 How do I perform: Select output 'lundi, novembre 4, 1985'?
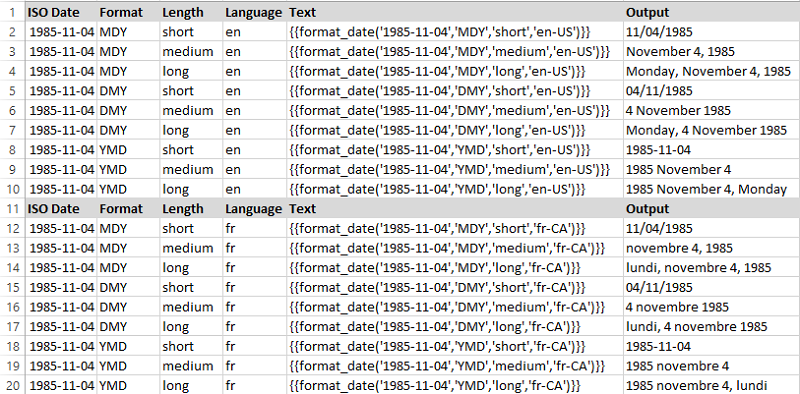(x=711, y=267)
